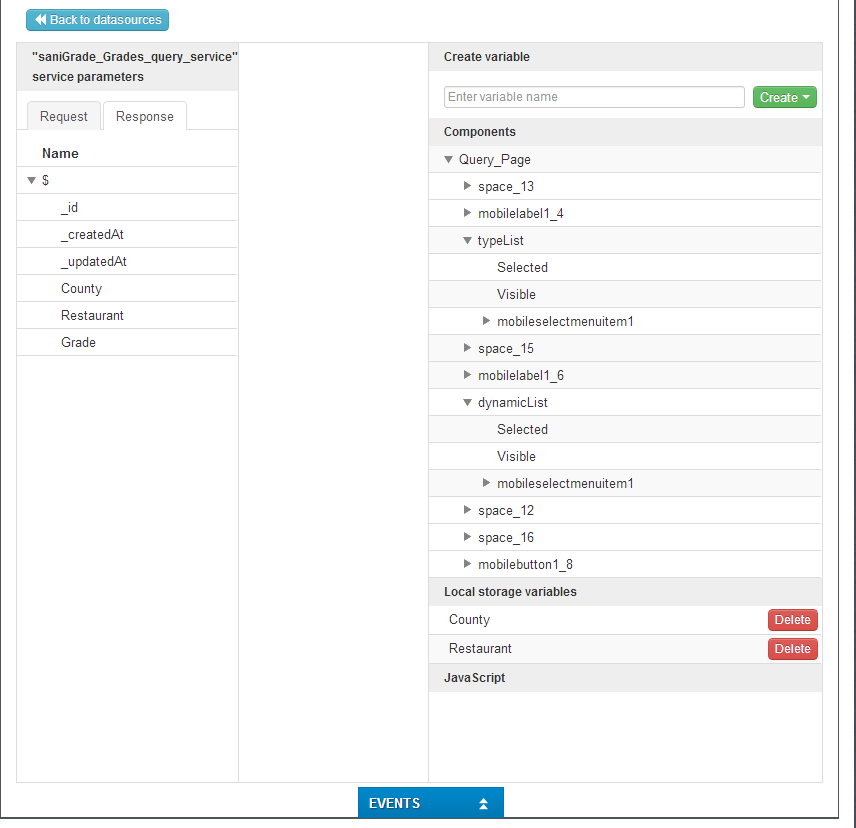Collapse the dynamicList component arrow
This screenshot has height=828, width=856.
click(x=467, y=403)
